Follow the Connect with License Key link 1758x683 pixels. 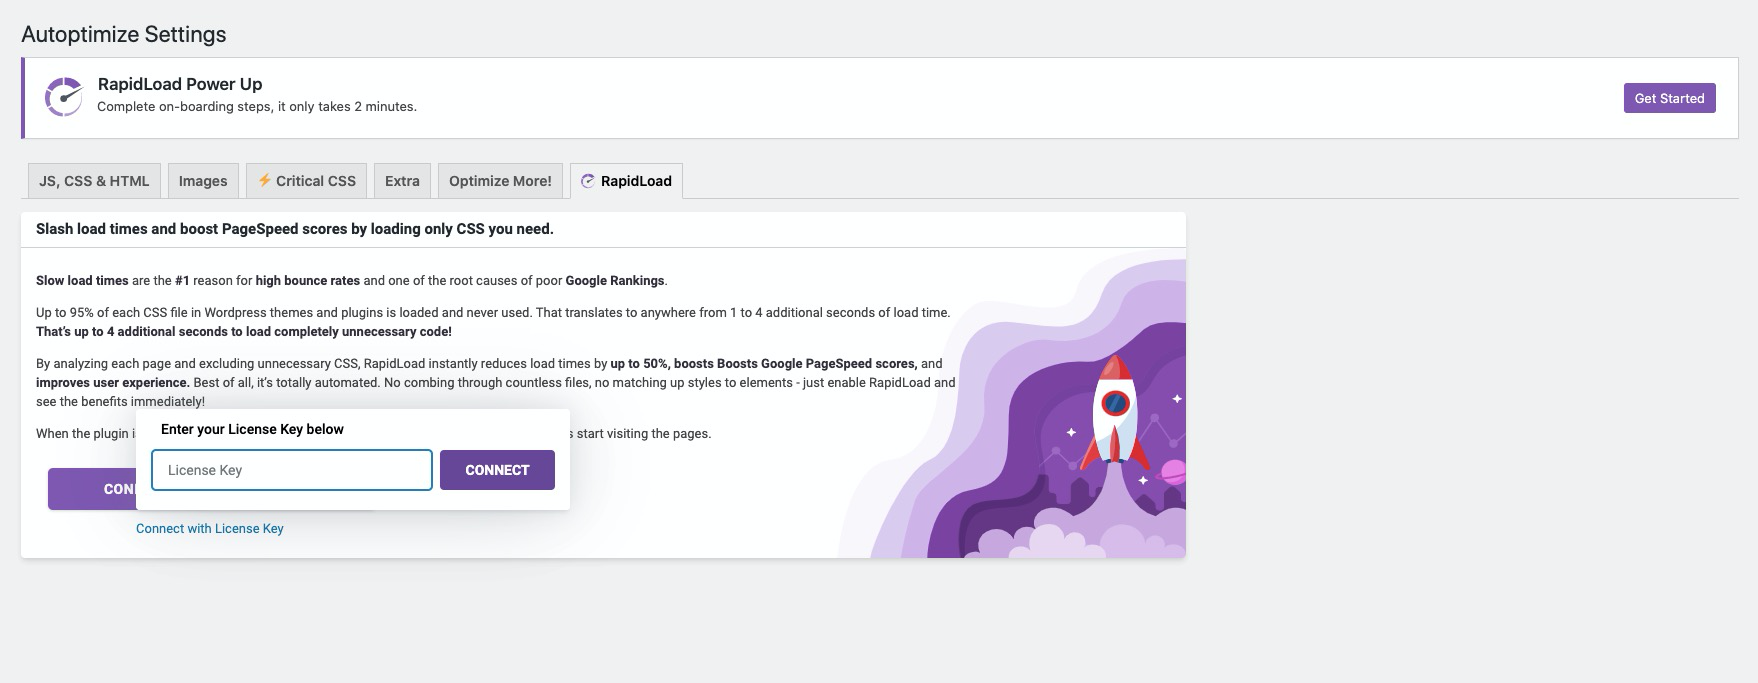click(x=210, y=529)
